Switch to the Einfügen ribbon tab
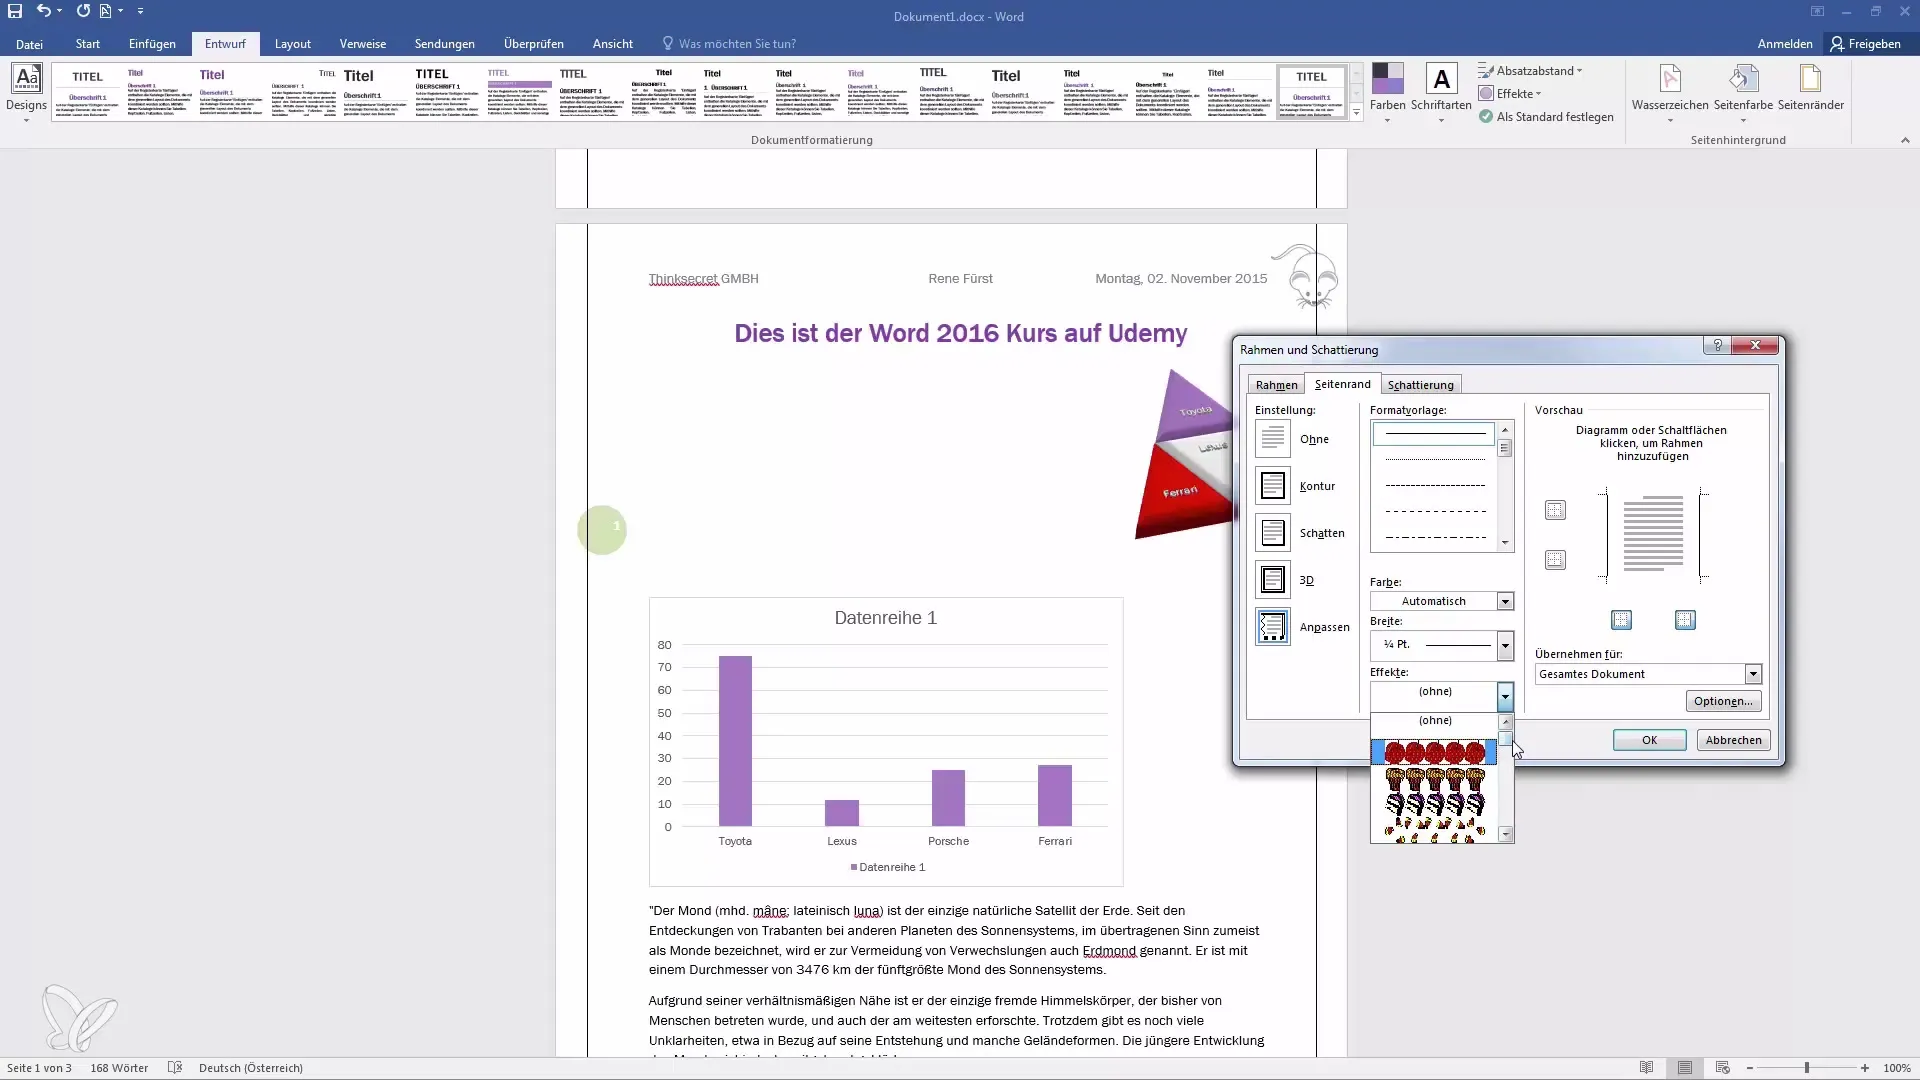This screenshot has width=1920, height=1080. click(152, 44)
